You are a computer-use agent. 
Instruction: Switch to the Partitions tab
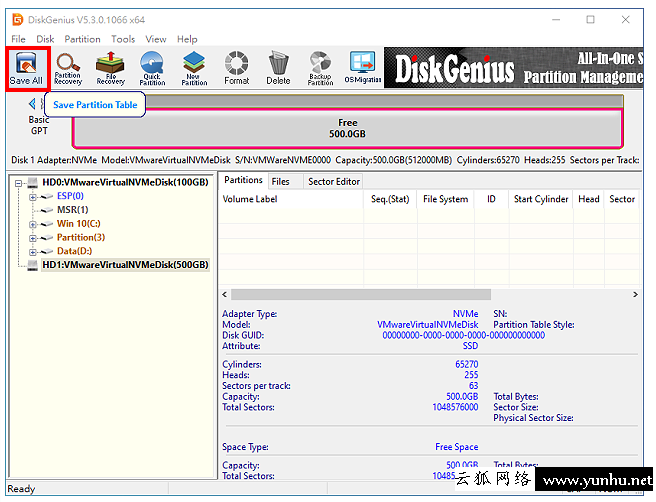(243, 180)
